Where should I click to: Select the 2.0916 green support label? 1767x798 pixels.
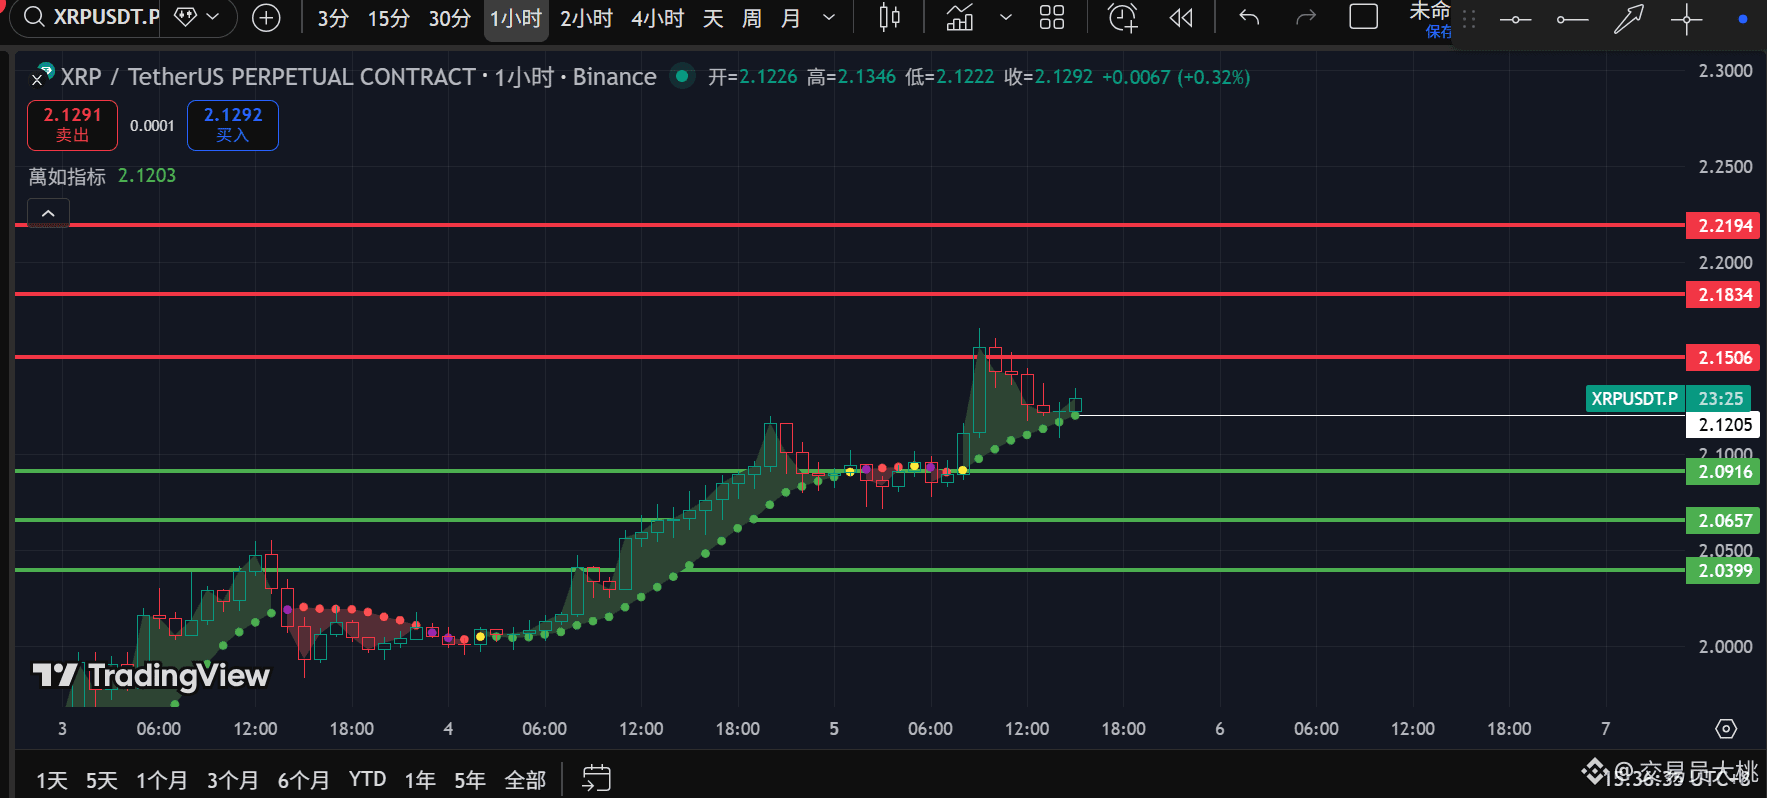tap(1723, 472)
